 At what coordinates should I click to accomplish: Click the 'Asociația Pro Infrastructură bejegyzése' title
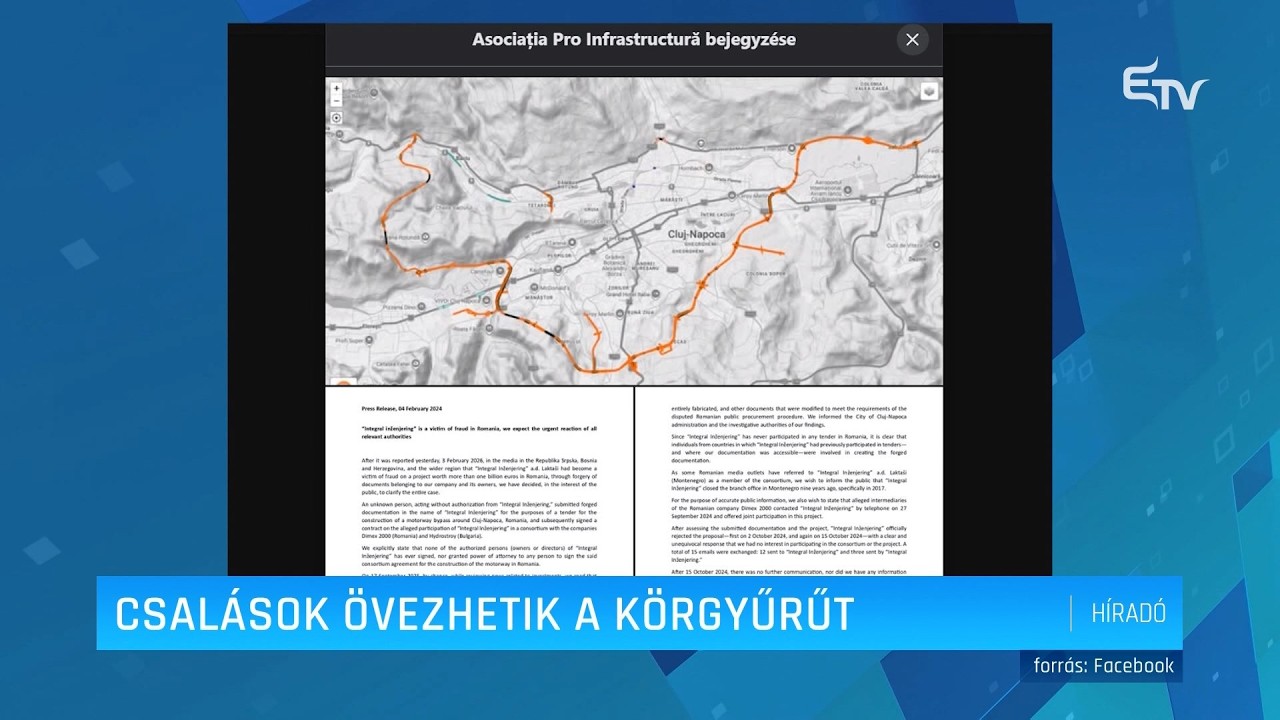tap(634, 40)
